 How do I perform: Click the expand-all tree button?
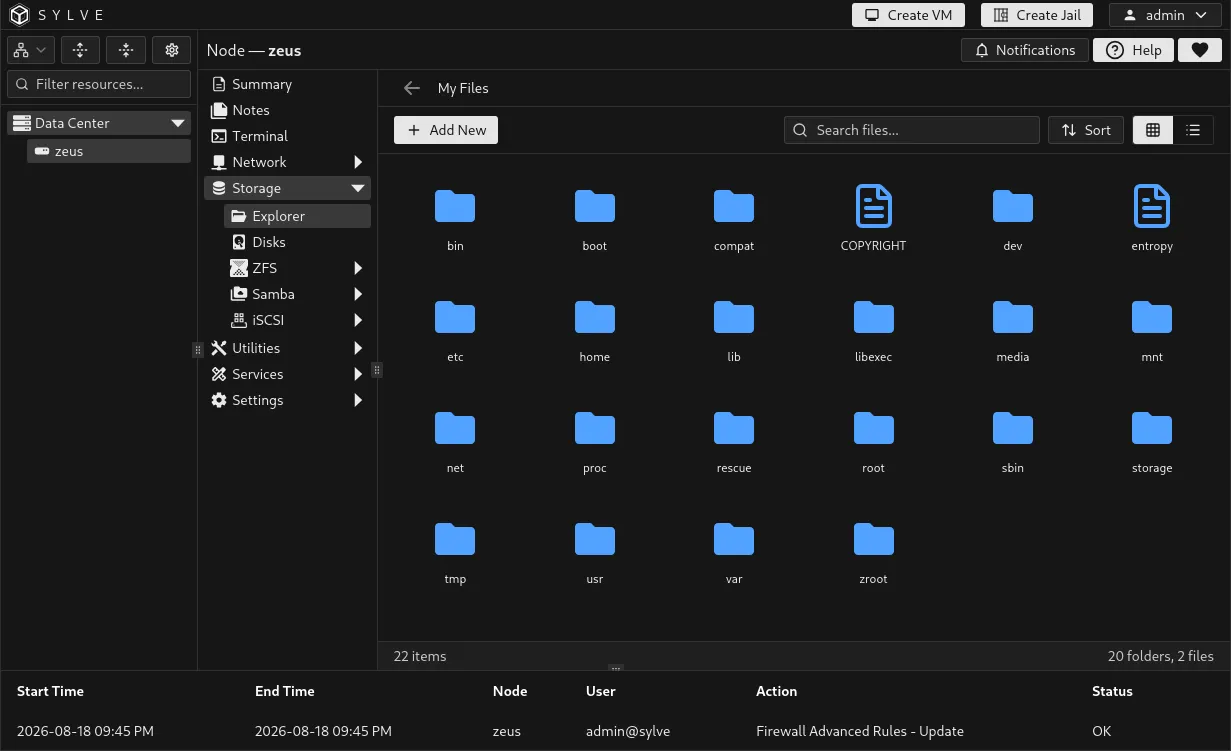tap(80, 50)
